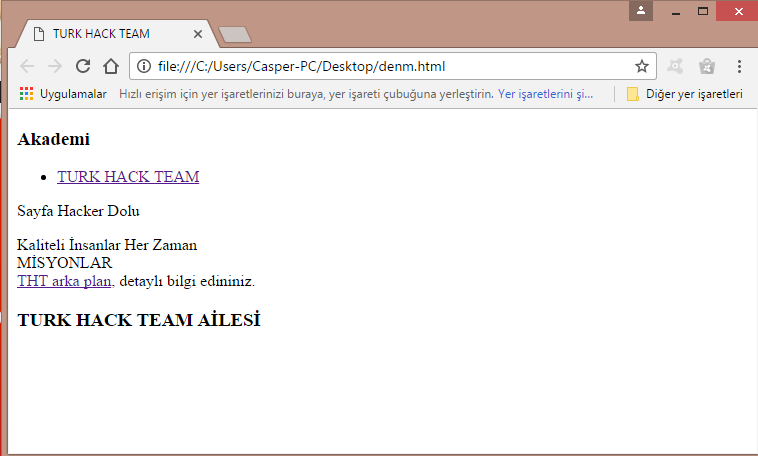Reload the page with the refresh icon
This screenshot has width=758, height=456.
(x=83, y=66)
